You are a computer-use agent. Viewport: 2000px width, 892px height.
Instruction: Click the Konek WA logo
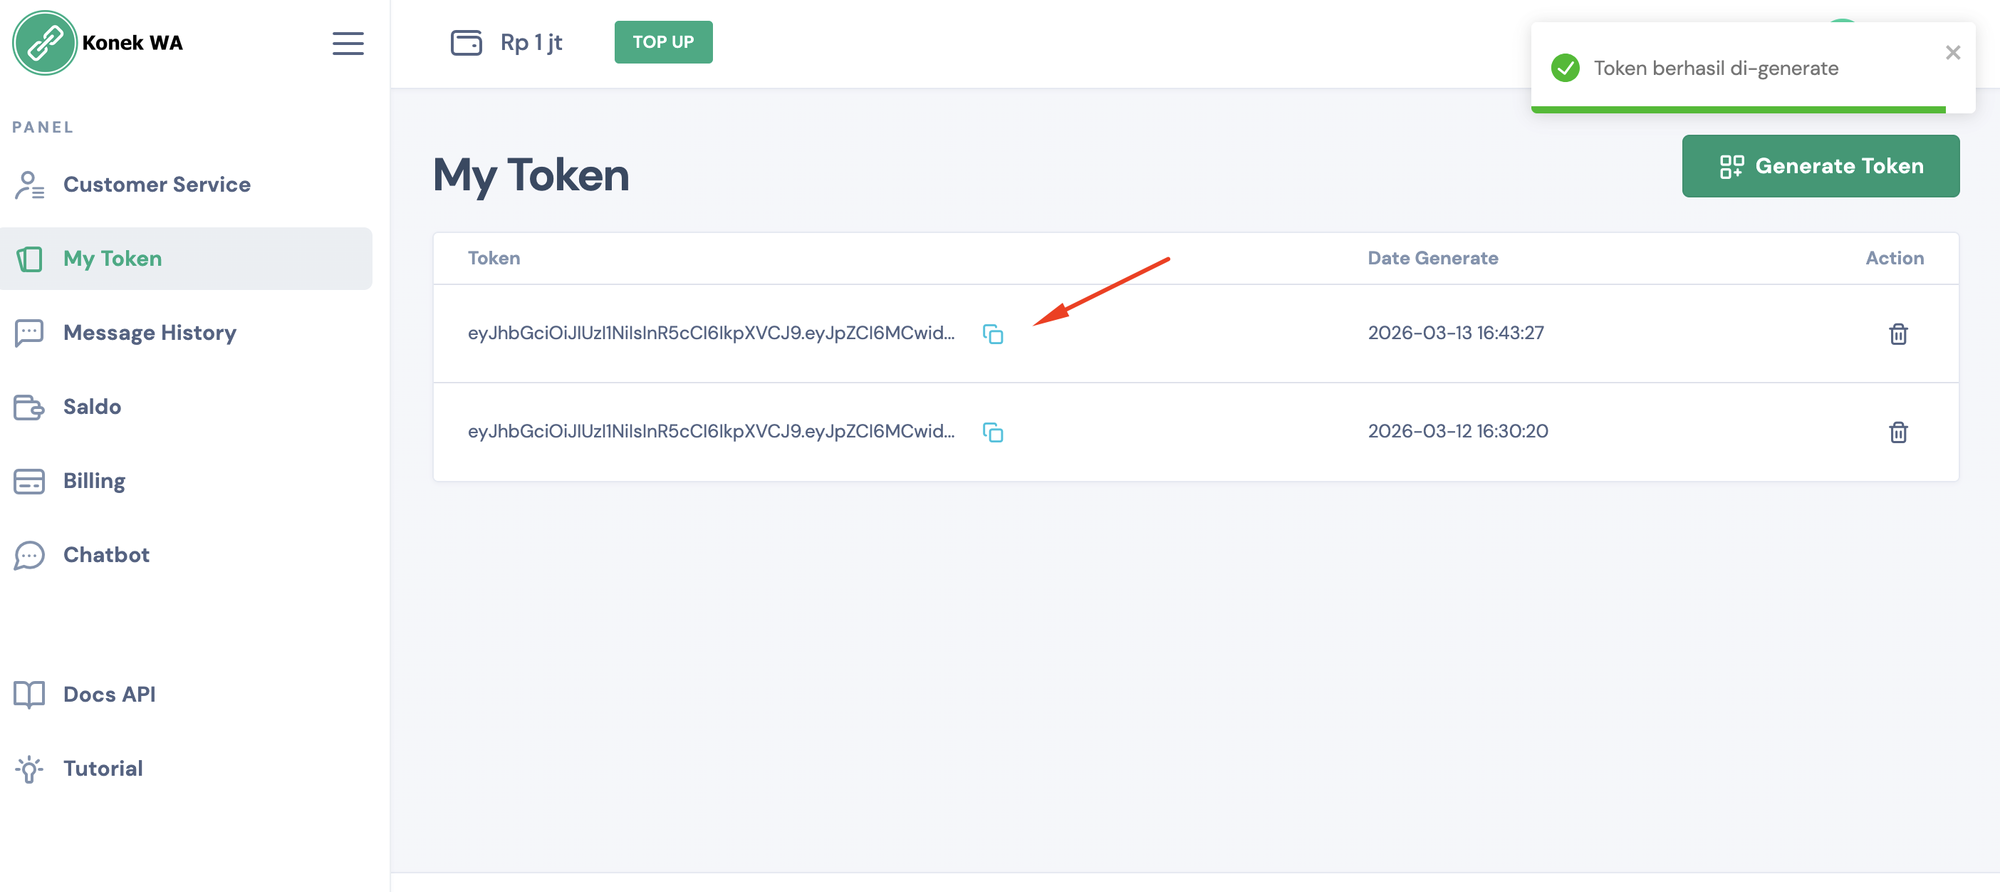coord(45,43)
